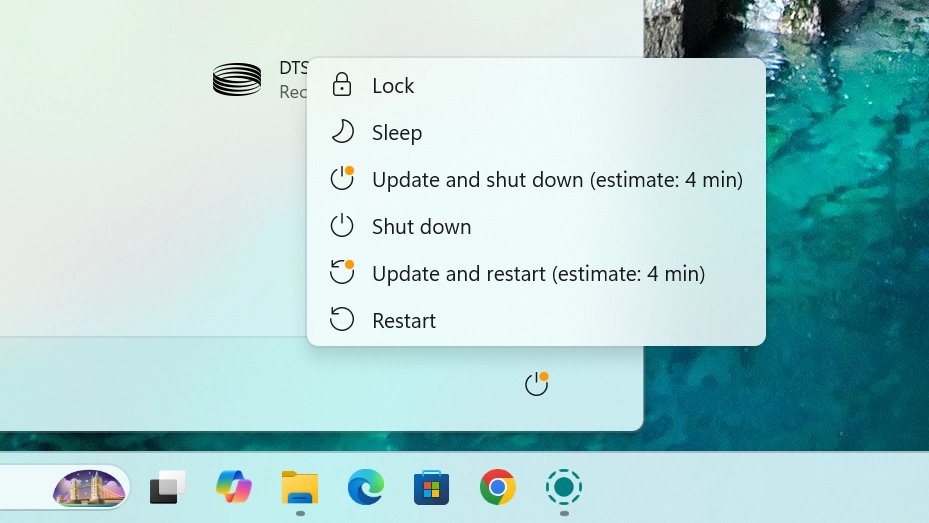Launch Google Chrome from the taskbar
Viewport: 929px width, 523px height.
(498, 487)
